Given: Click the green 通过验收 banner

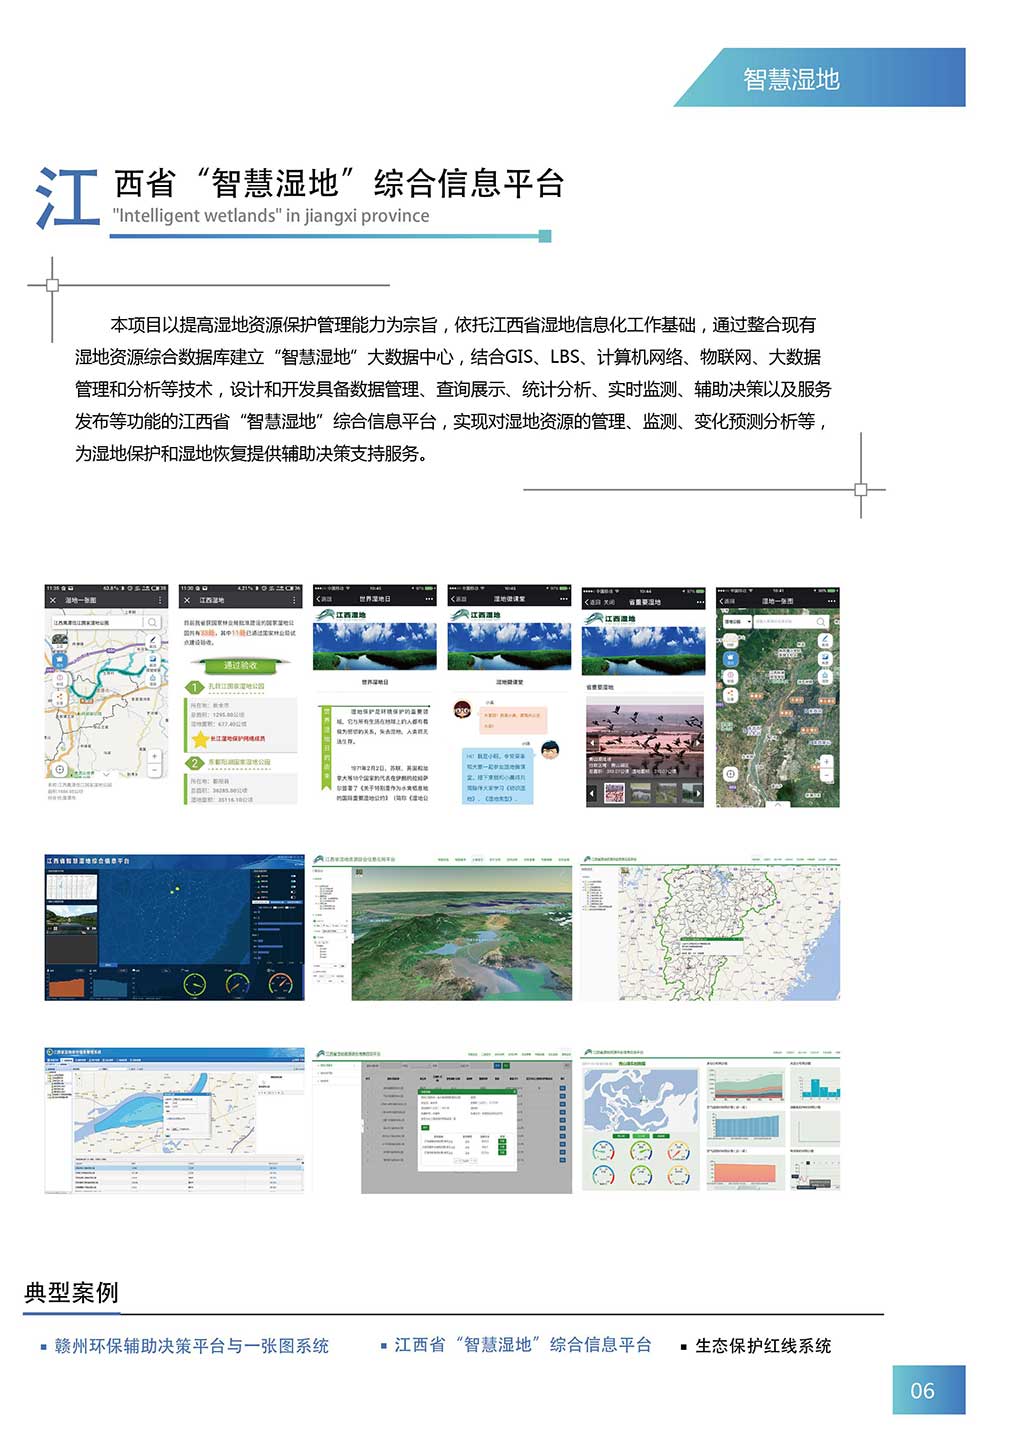Looking at the screenshot, I should 240,666.
